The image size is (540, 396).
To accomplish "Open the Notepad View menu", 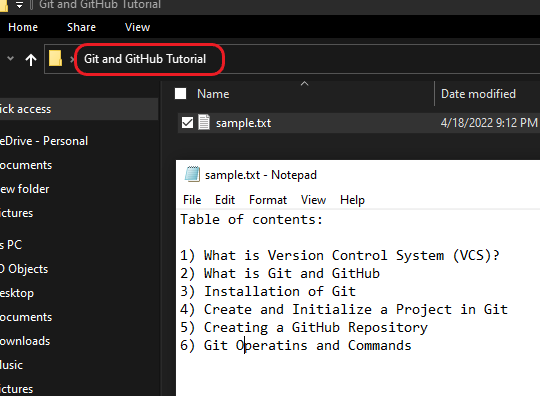I will pos(313,200).
